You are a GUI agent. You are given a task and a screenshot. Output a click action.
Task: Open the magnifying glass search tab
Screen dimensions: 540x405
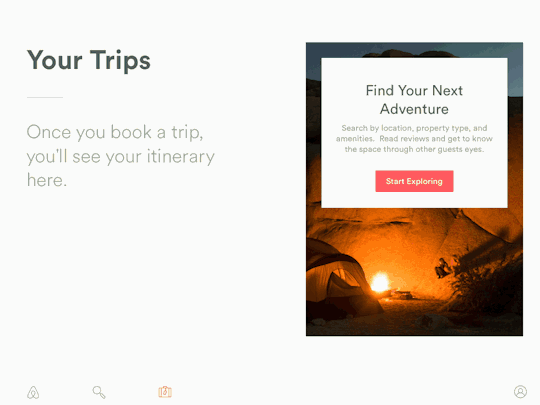pyautogui.click(x=99, y=392)
